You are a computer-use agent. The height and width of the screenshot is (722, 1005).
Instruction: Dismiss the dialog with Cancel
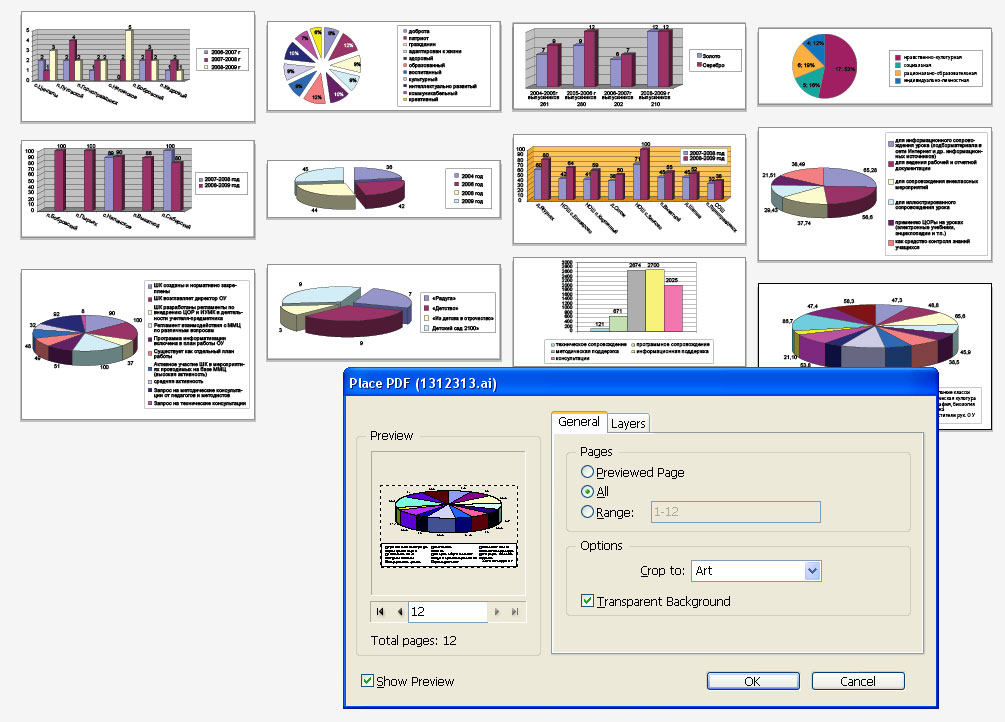pos(858,681)
